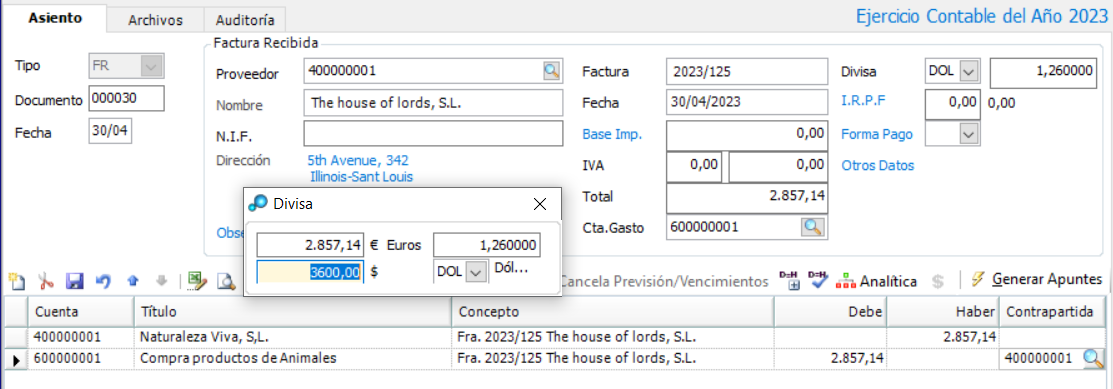
Task: Click the gray dollar sign toolbar icon
Action: [938, 281]
